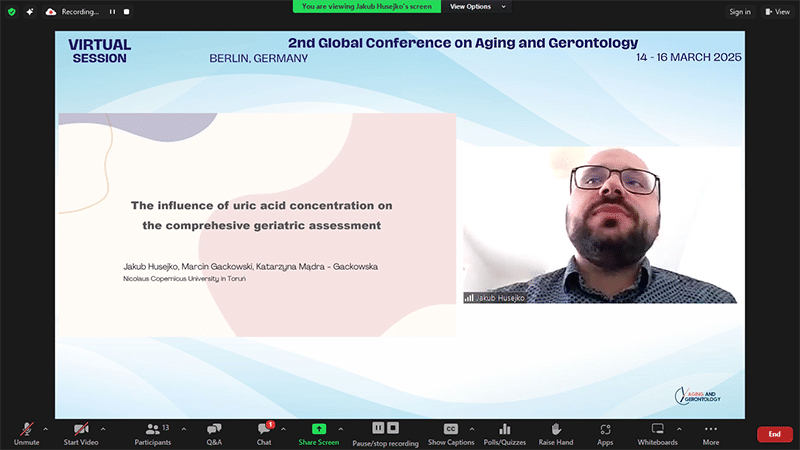This screenshot has width=800, height=450.
Task: Open Whiteboards
Action: click(x=657, y=430)
